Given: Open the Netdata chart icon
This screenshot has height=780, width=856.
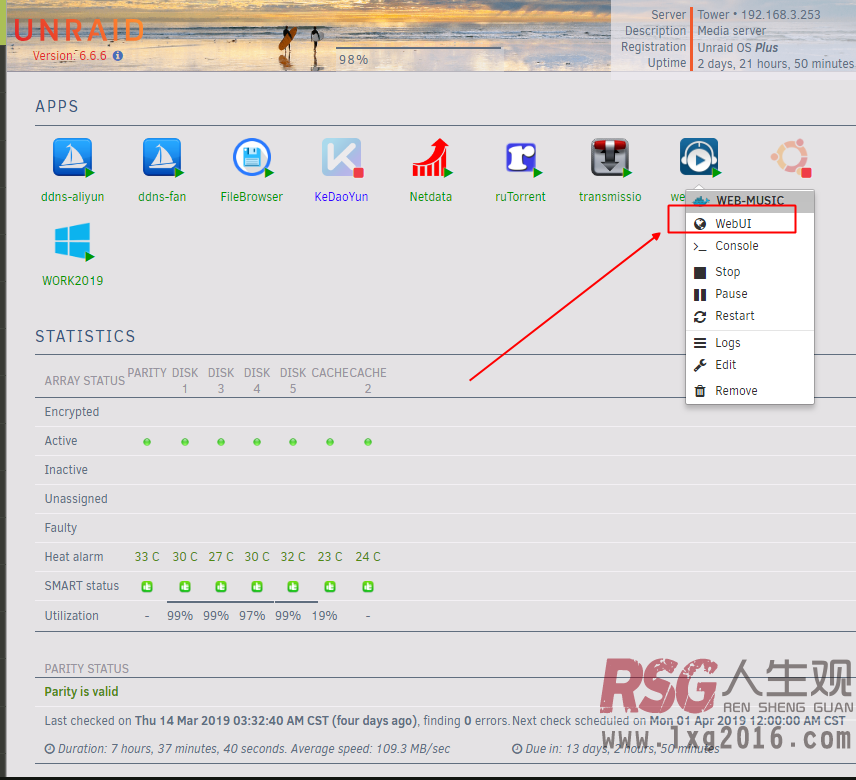Looking at the screenshot, I should tap(431, 157).
